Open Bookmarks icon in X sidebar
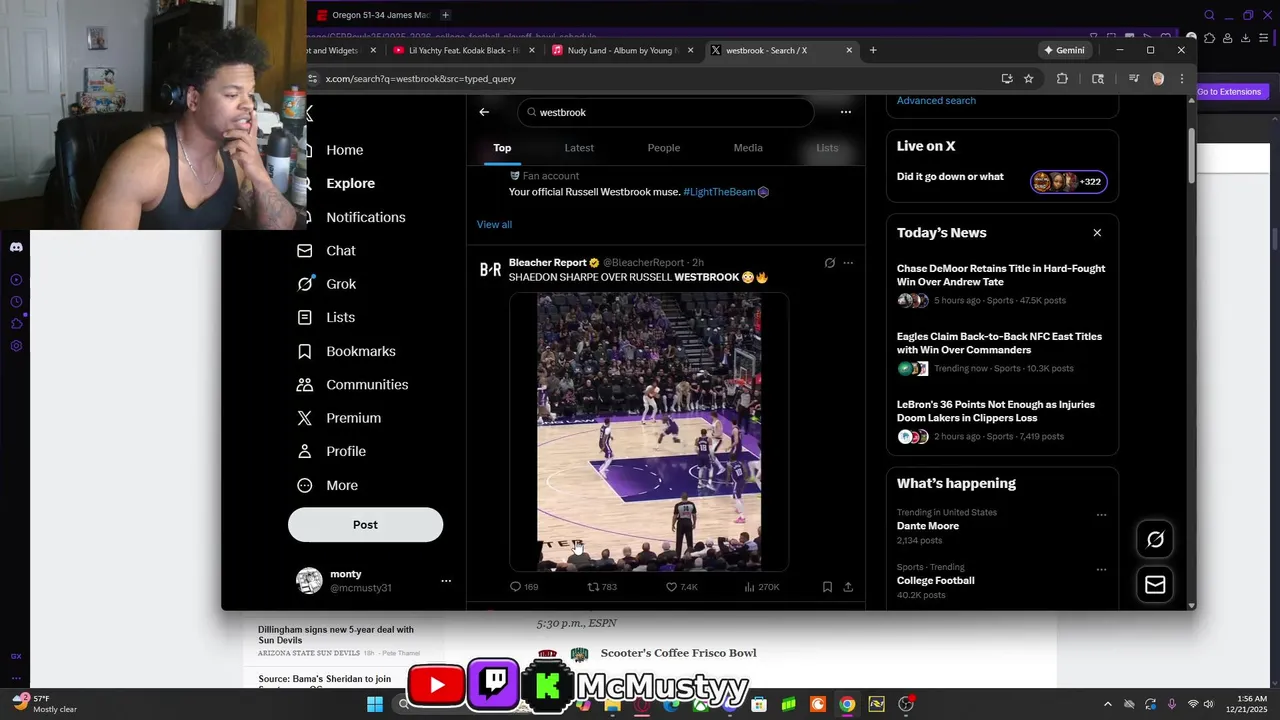 305,351
